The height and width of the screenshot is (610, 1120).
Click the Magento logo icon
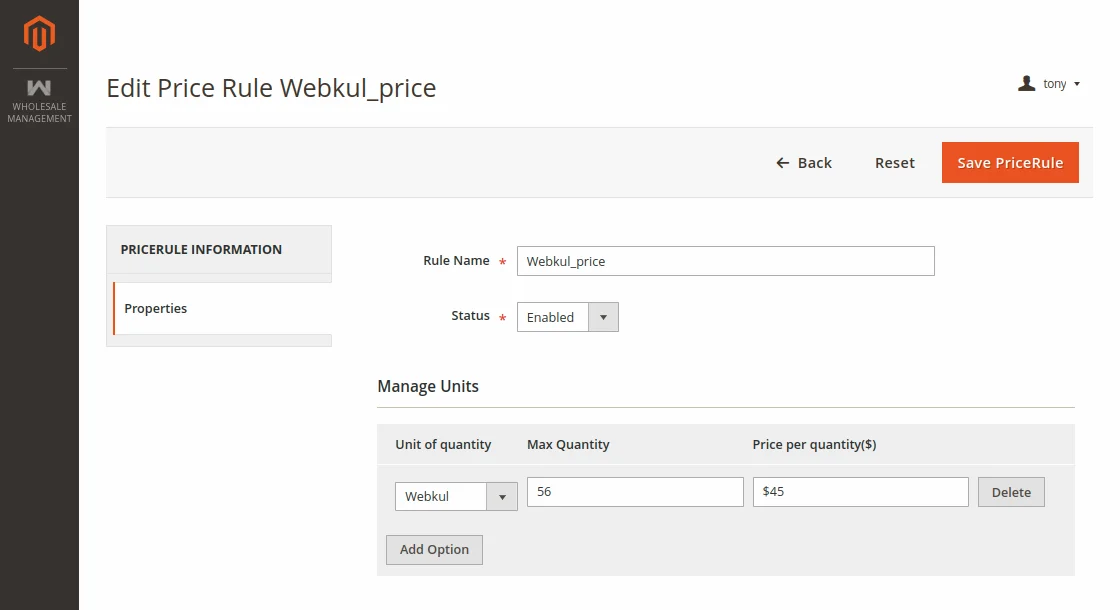38,31
